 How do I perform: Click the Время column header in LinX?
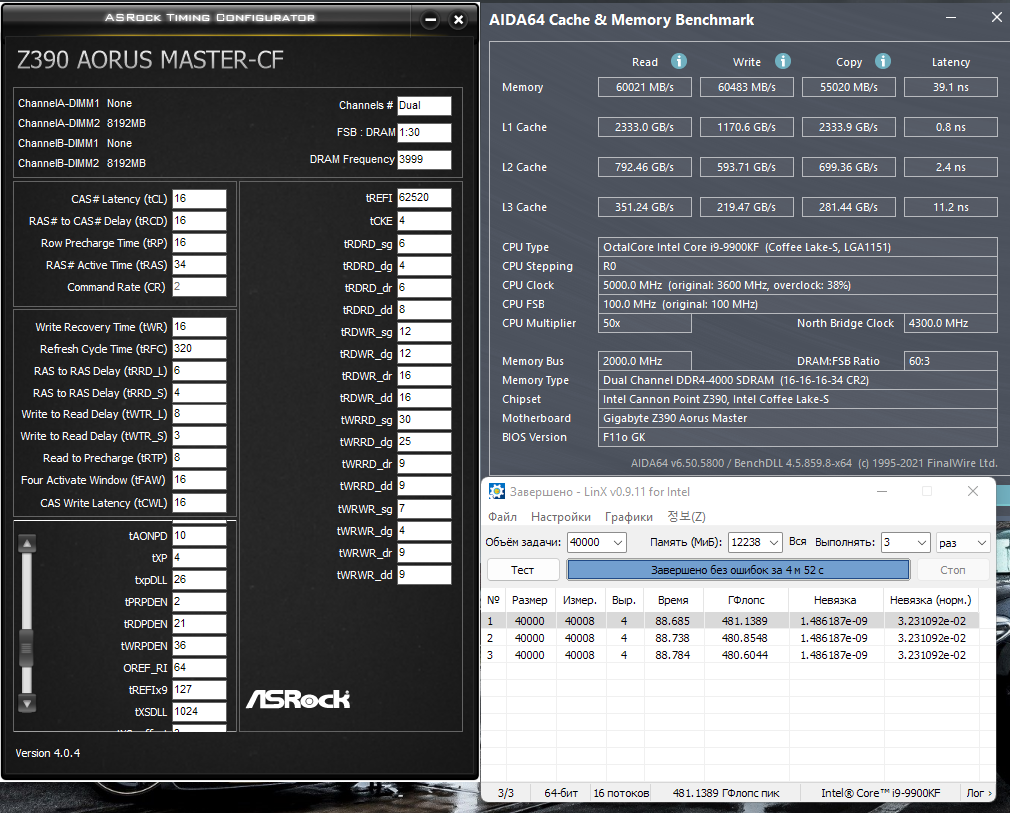pos(673,600)
